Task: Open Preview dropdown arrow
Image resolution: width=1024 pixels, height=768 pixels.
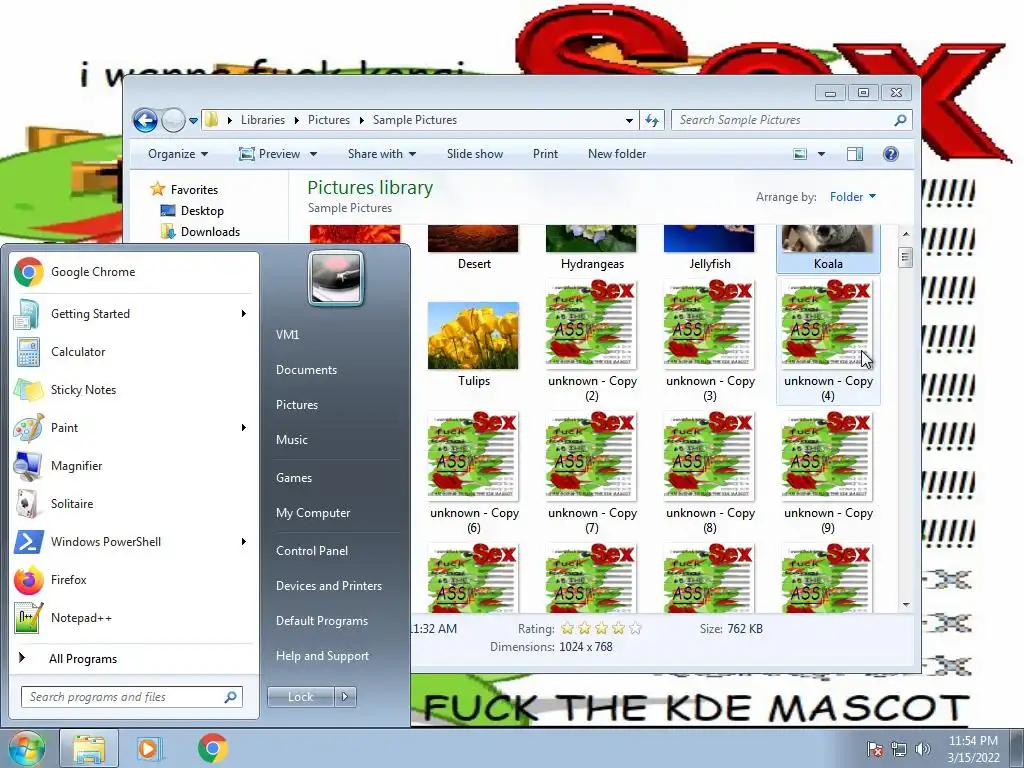Action: [313, 154]
